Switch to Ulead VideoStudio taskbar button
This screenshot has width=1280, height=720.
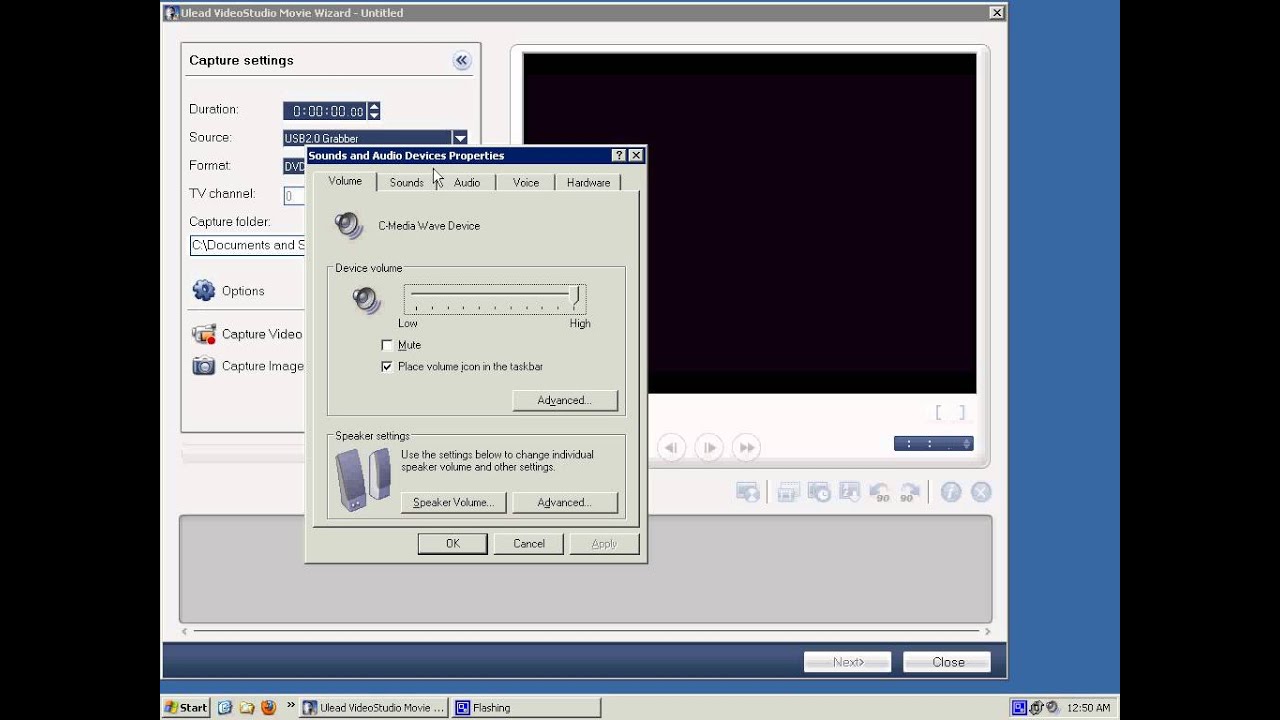374,708
